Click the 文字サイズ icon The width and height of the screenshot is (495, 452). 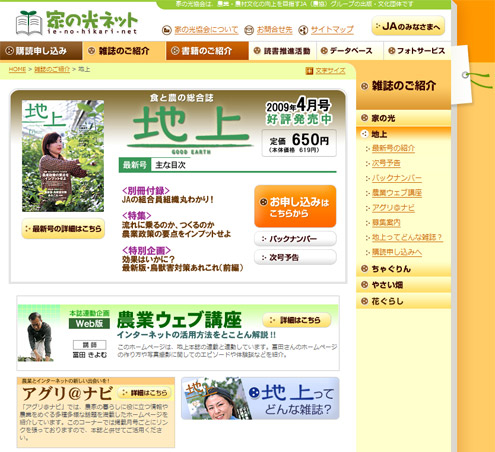309,71
